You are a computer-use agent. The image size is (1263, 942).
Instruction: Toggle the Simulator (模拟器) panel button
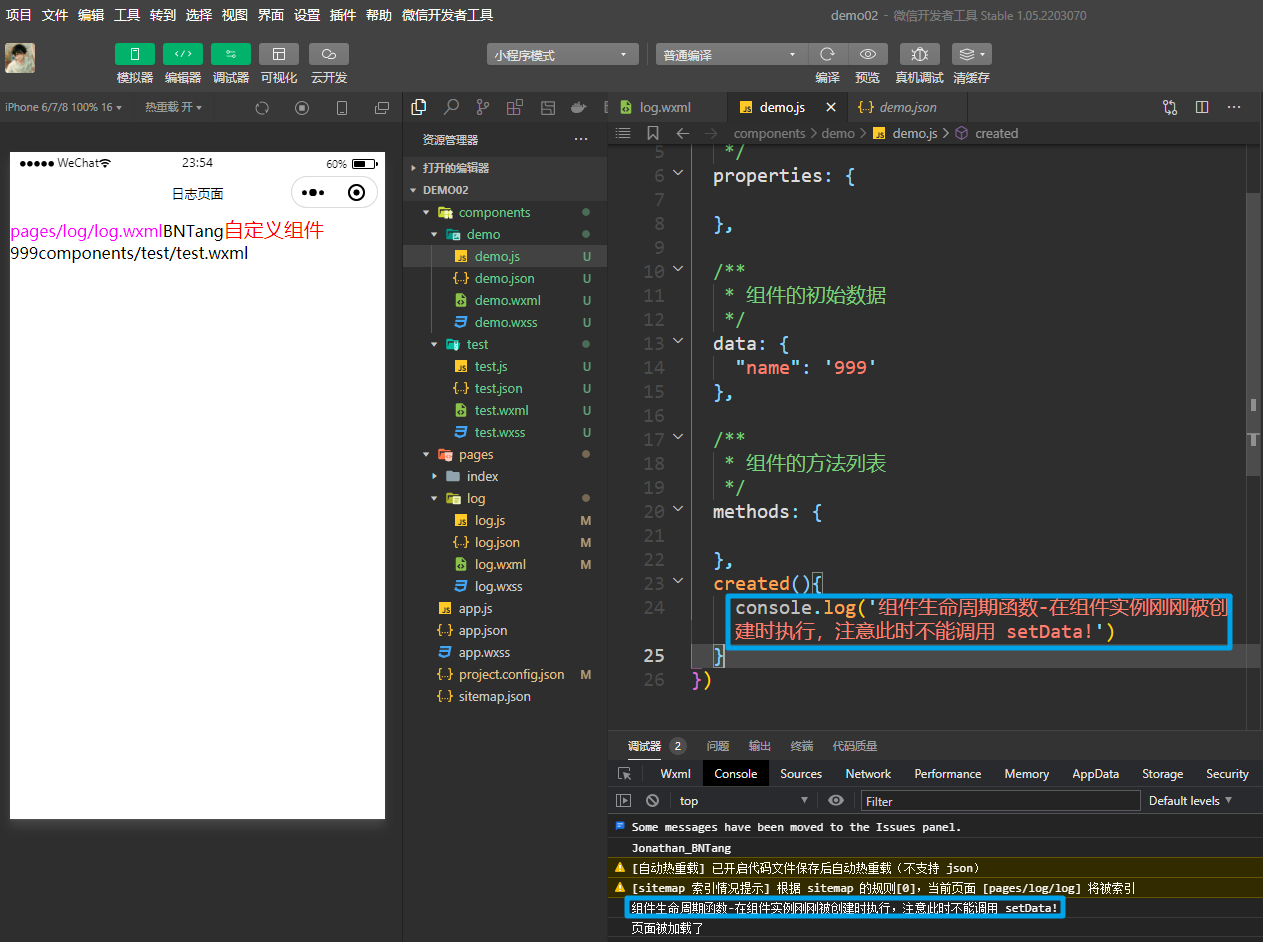[x=135, y=54]
